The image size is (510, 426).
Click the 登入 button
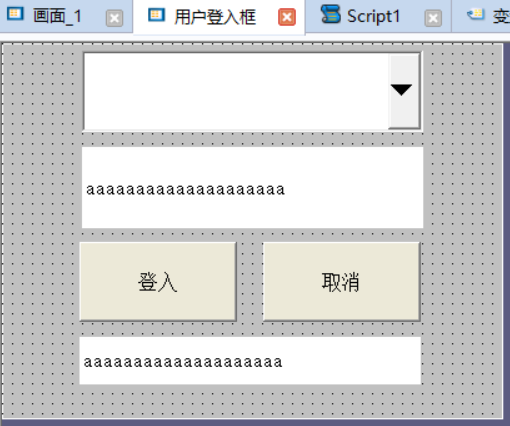point(158,282)
